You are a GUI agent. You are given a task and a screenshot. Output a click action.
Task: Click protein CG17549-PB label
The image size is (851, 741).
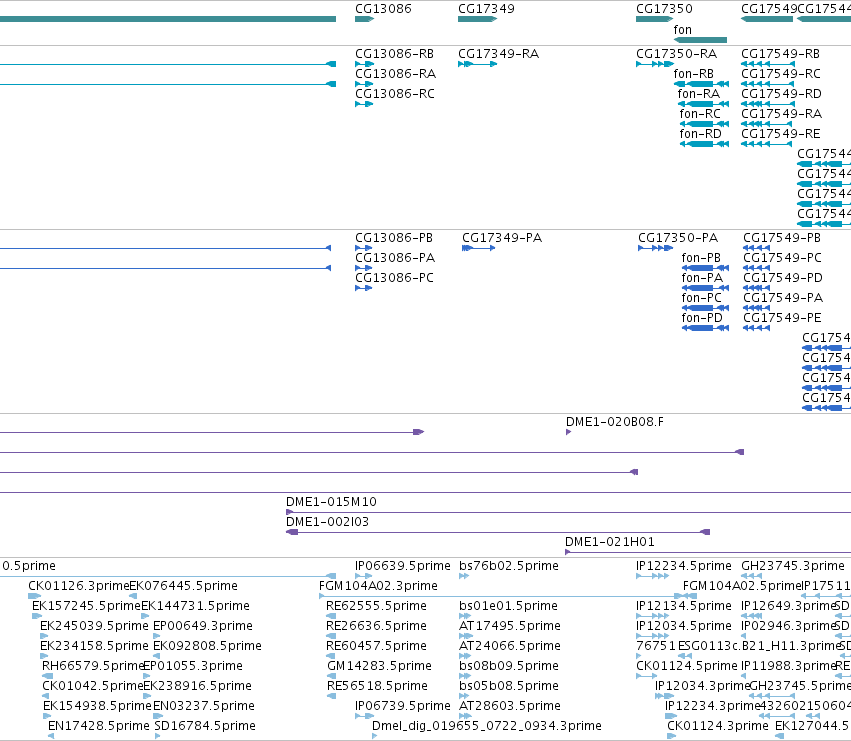(x=782, y=238)
